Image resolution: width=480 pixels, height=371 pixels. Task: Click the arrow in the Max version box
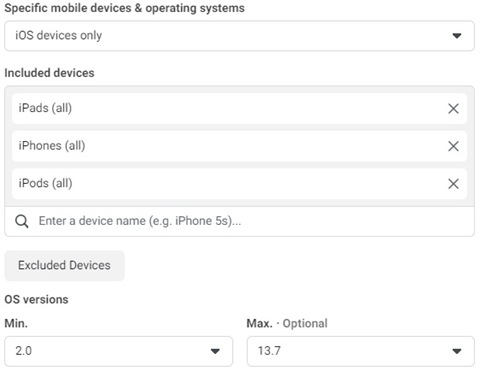pyautogui.click(x=457, y=351)
